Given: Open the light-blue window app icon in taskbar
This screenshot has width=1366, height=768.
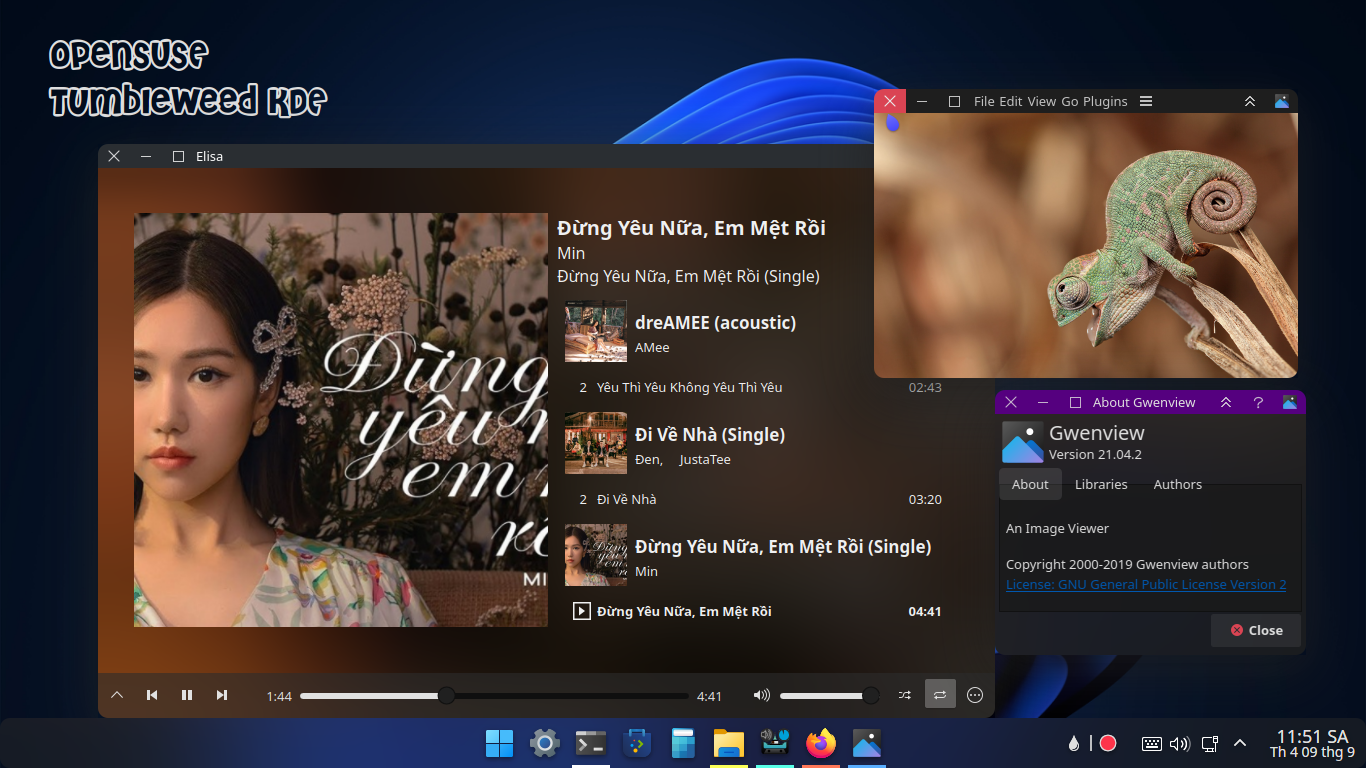Looking at the screenshot, I should [683, 743].
